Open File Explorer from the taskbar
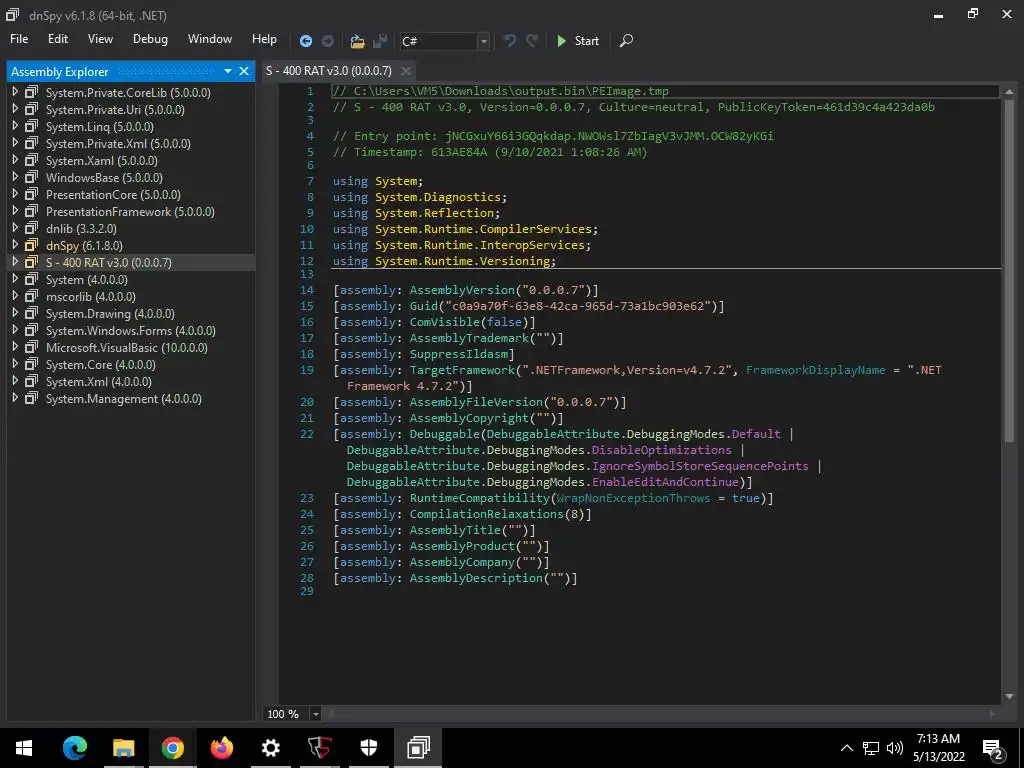 point(123,748)
